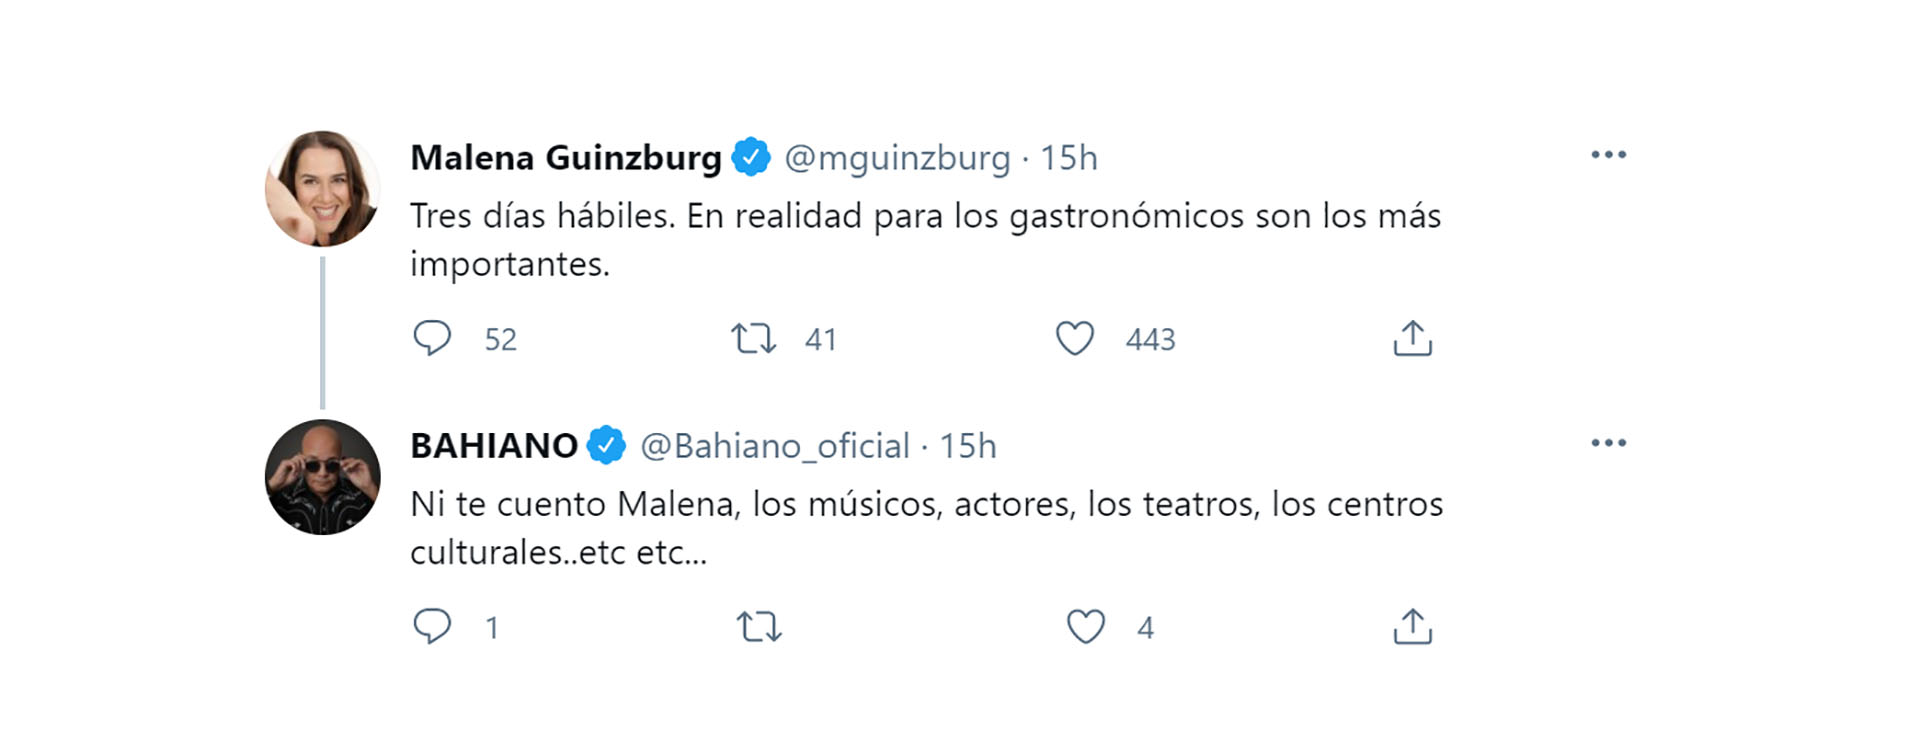Open the 15h timestamp on BAHIANO's tweet

click(968, 446)
